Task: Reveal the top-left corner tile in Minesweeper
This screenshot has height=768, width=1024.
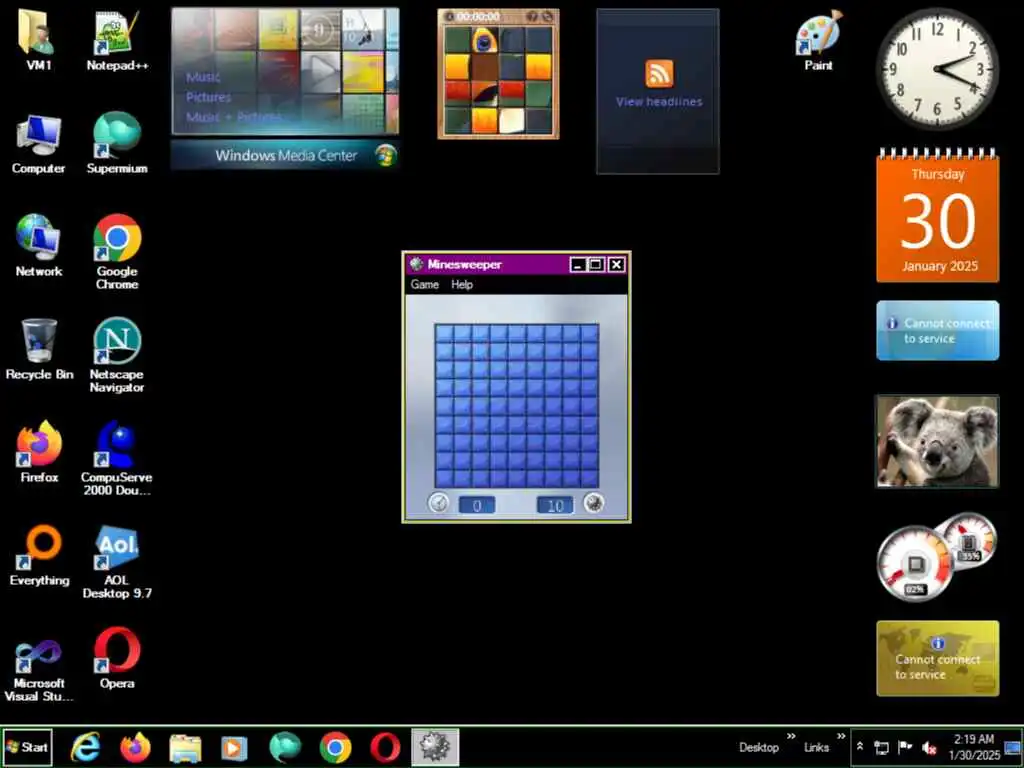Action: click(x=445, y=333)
